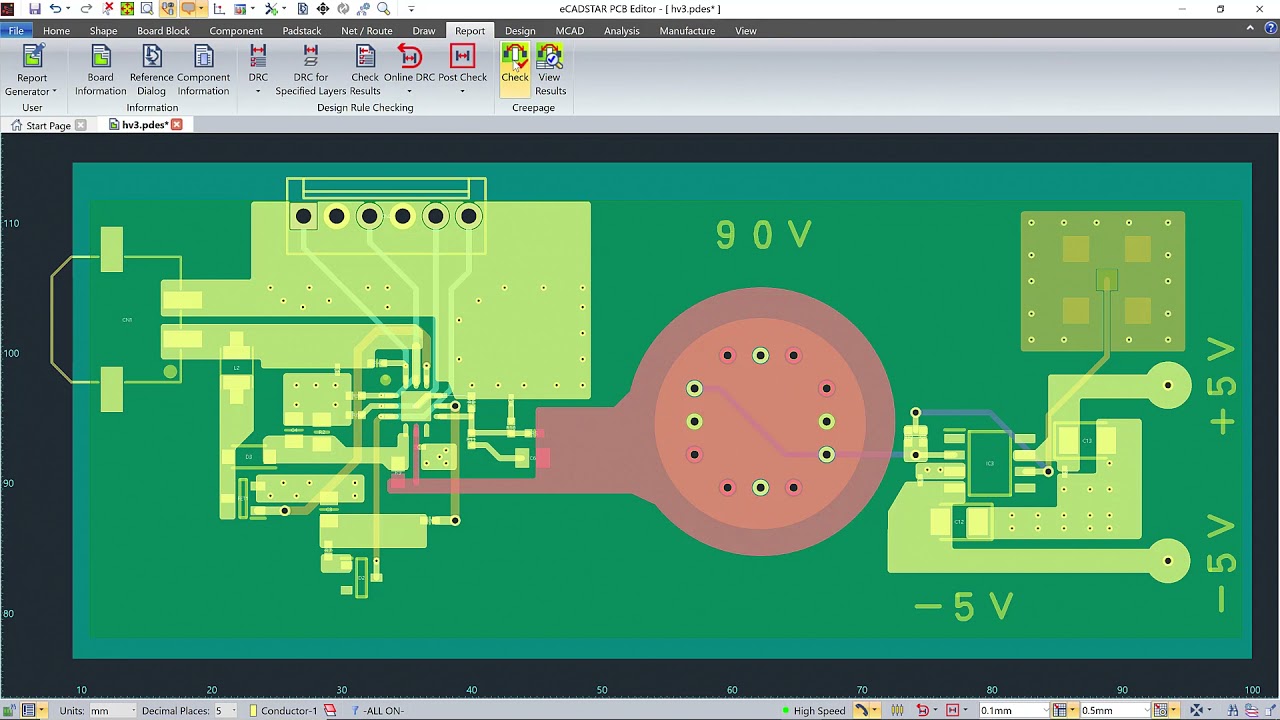The image size is (1280, 720).
Task: Switch to the Net / Route tab
Action: 367,31
